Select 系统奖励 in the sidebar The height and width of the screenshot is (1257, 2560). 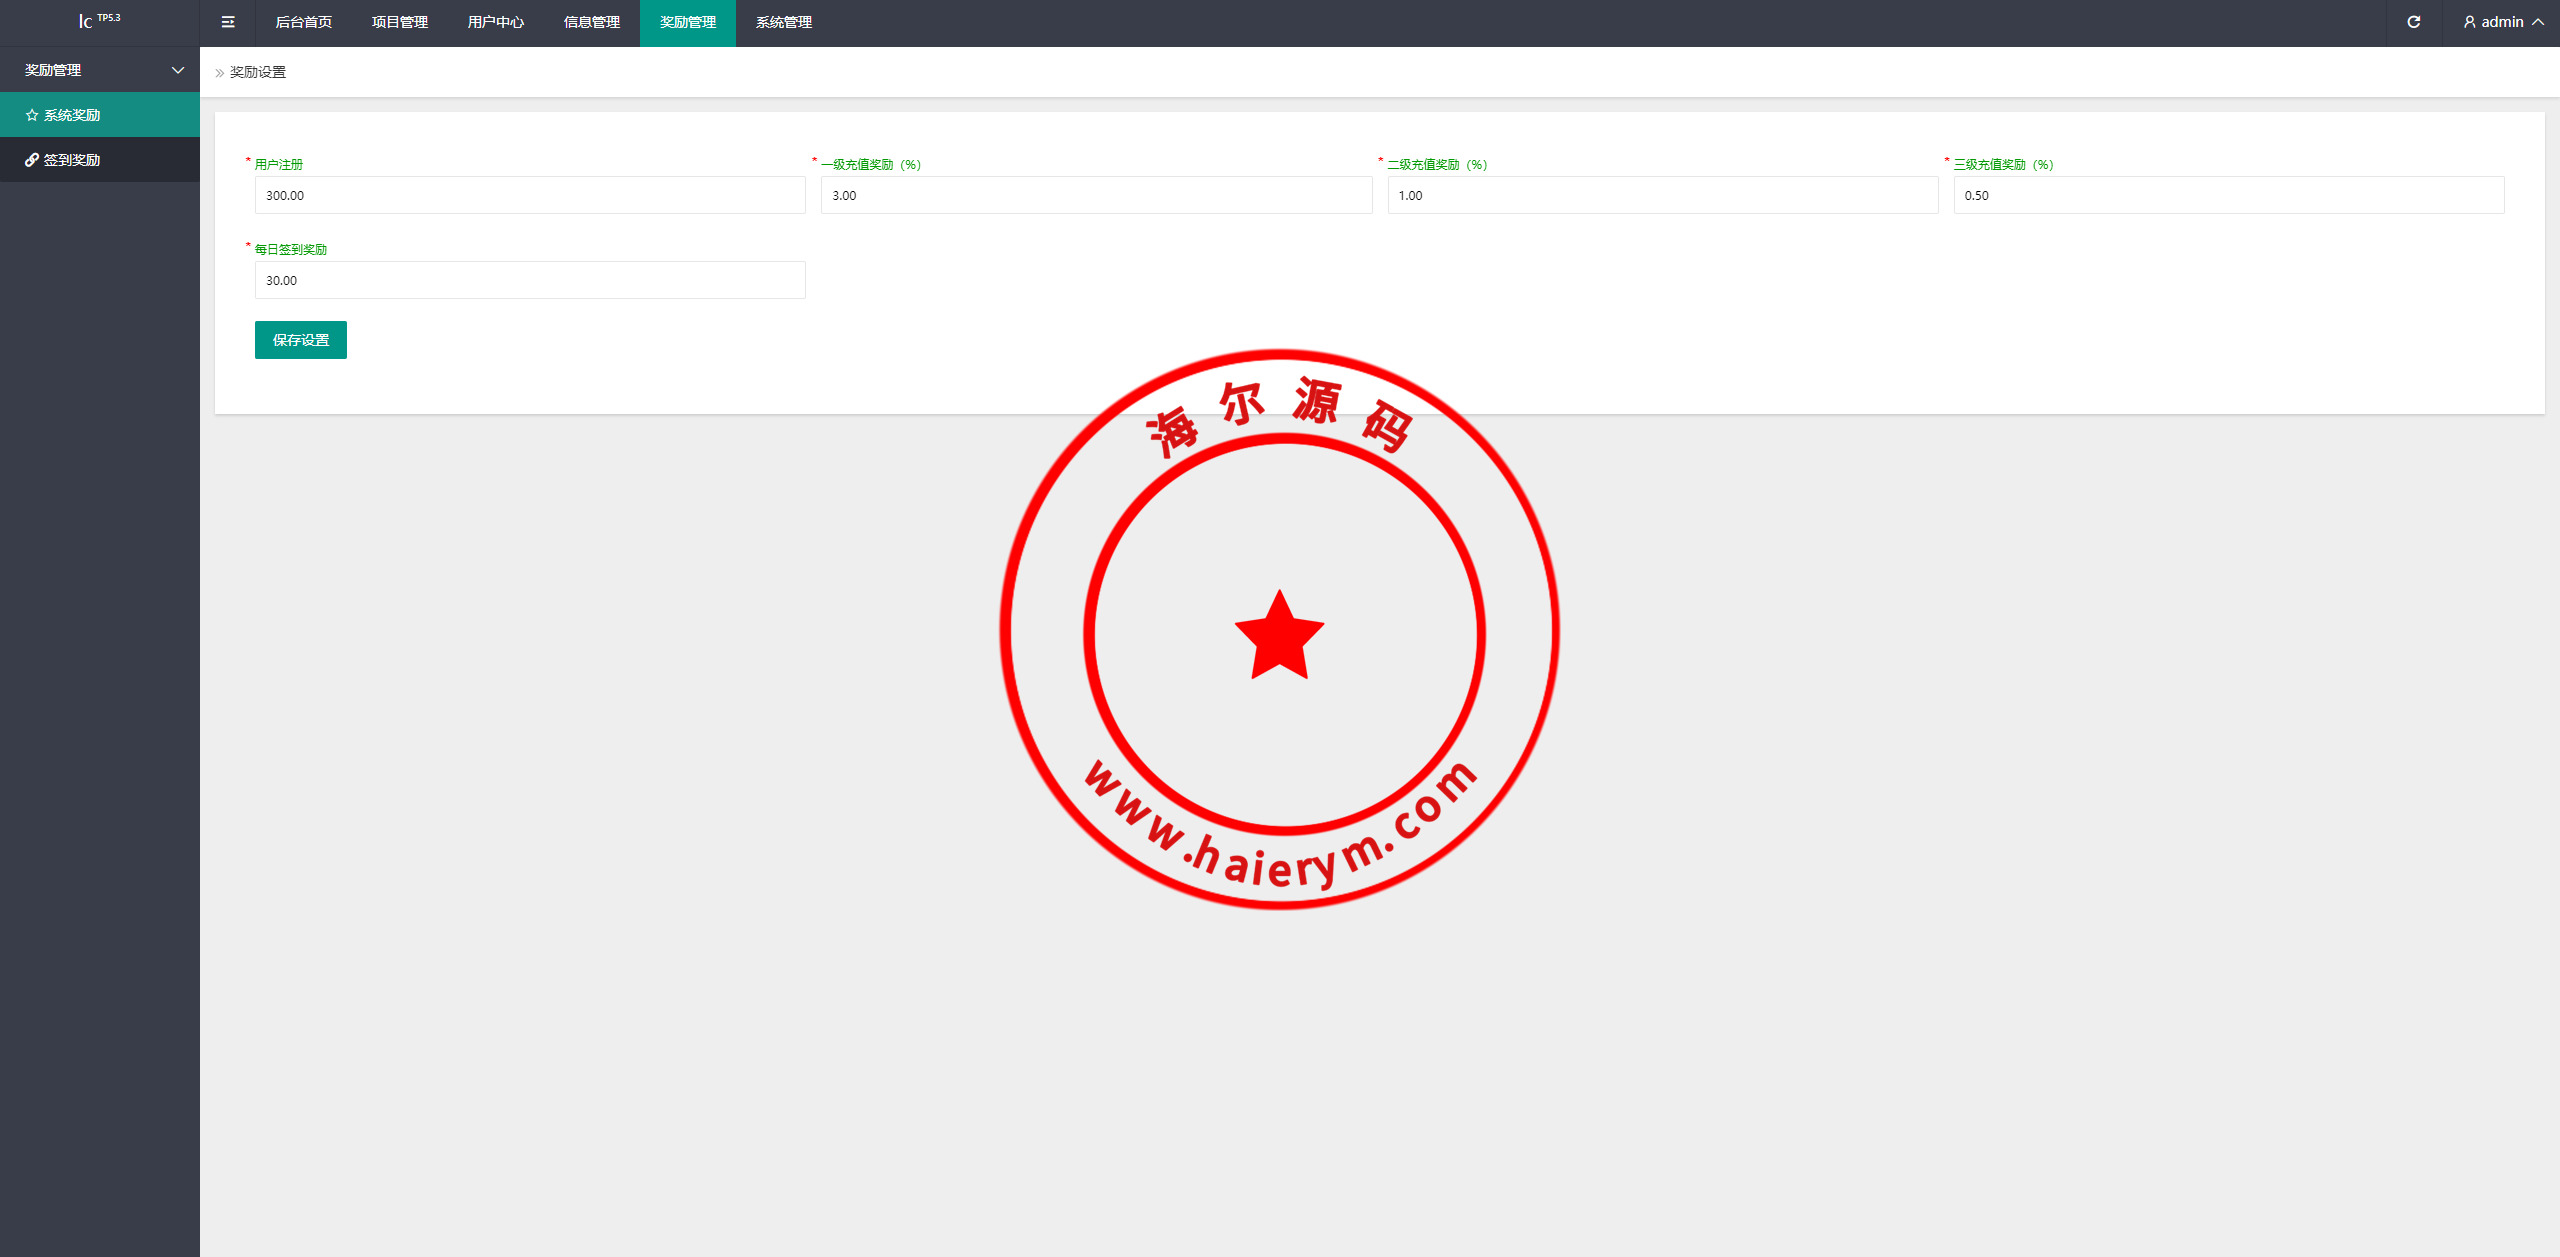click(x=71, y=114)
